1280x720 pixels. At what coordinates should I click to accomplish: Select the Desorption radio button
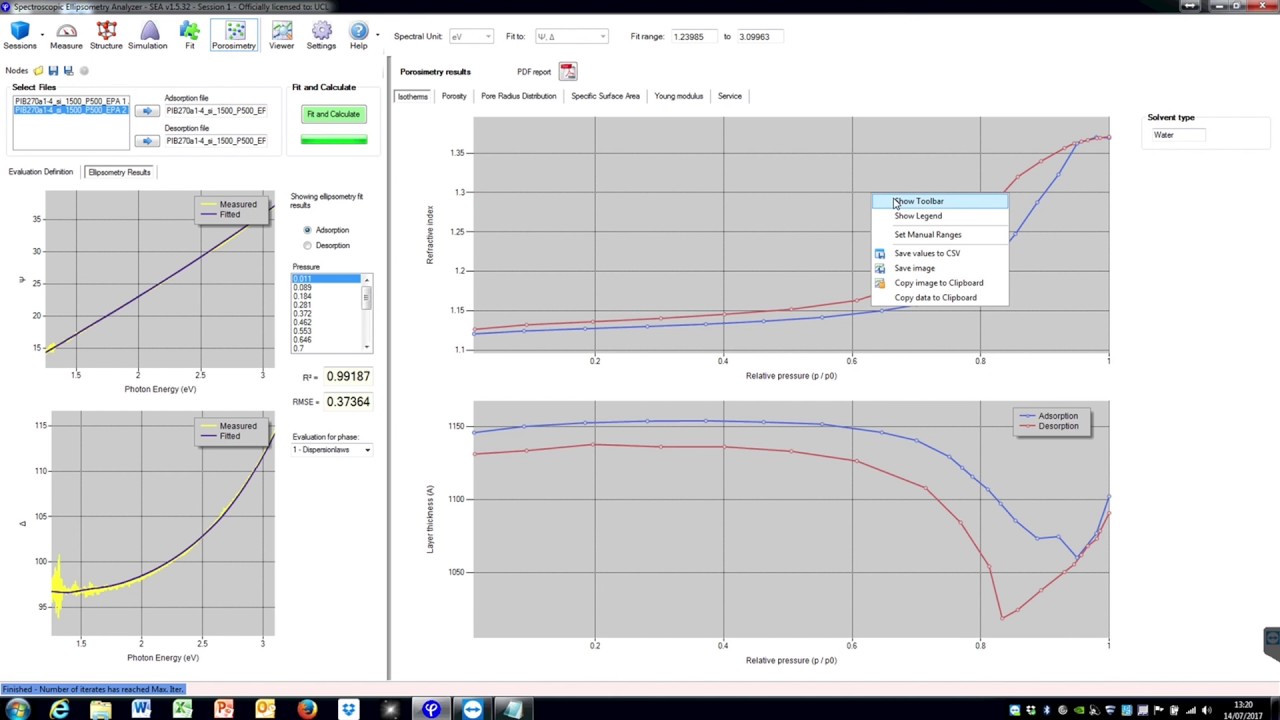pos(308,246)
